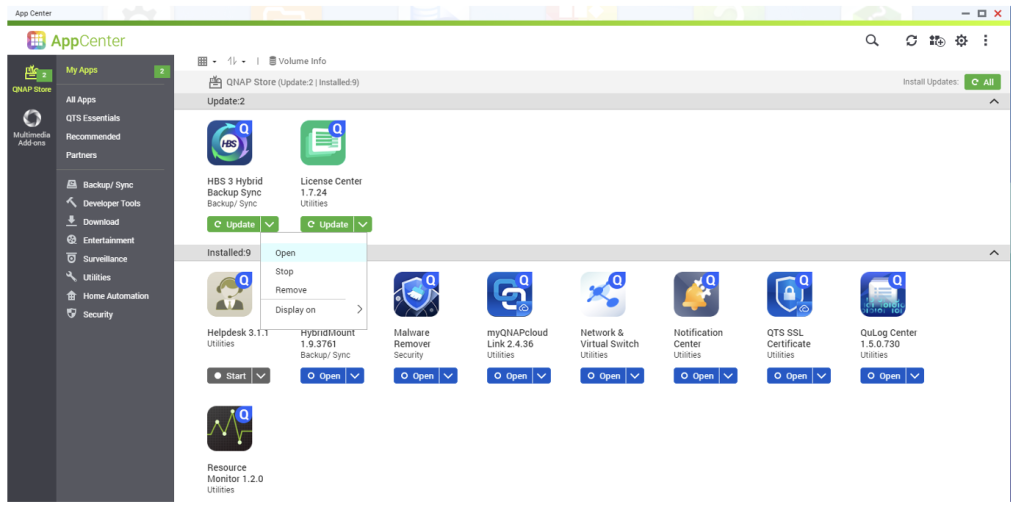Click the HBS 3 Hybrid Backup Sync icon
The width and height of the screenshot is (1024, 510).
click(x=231, y=143)
